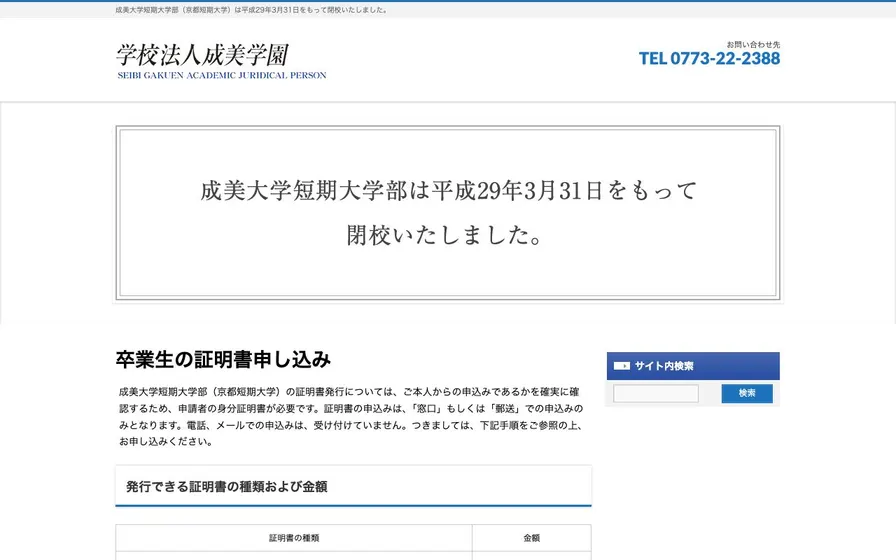Click the table header 証明書の種類

[x=294, y=538]
